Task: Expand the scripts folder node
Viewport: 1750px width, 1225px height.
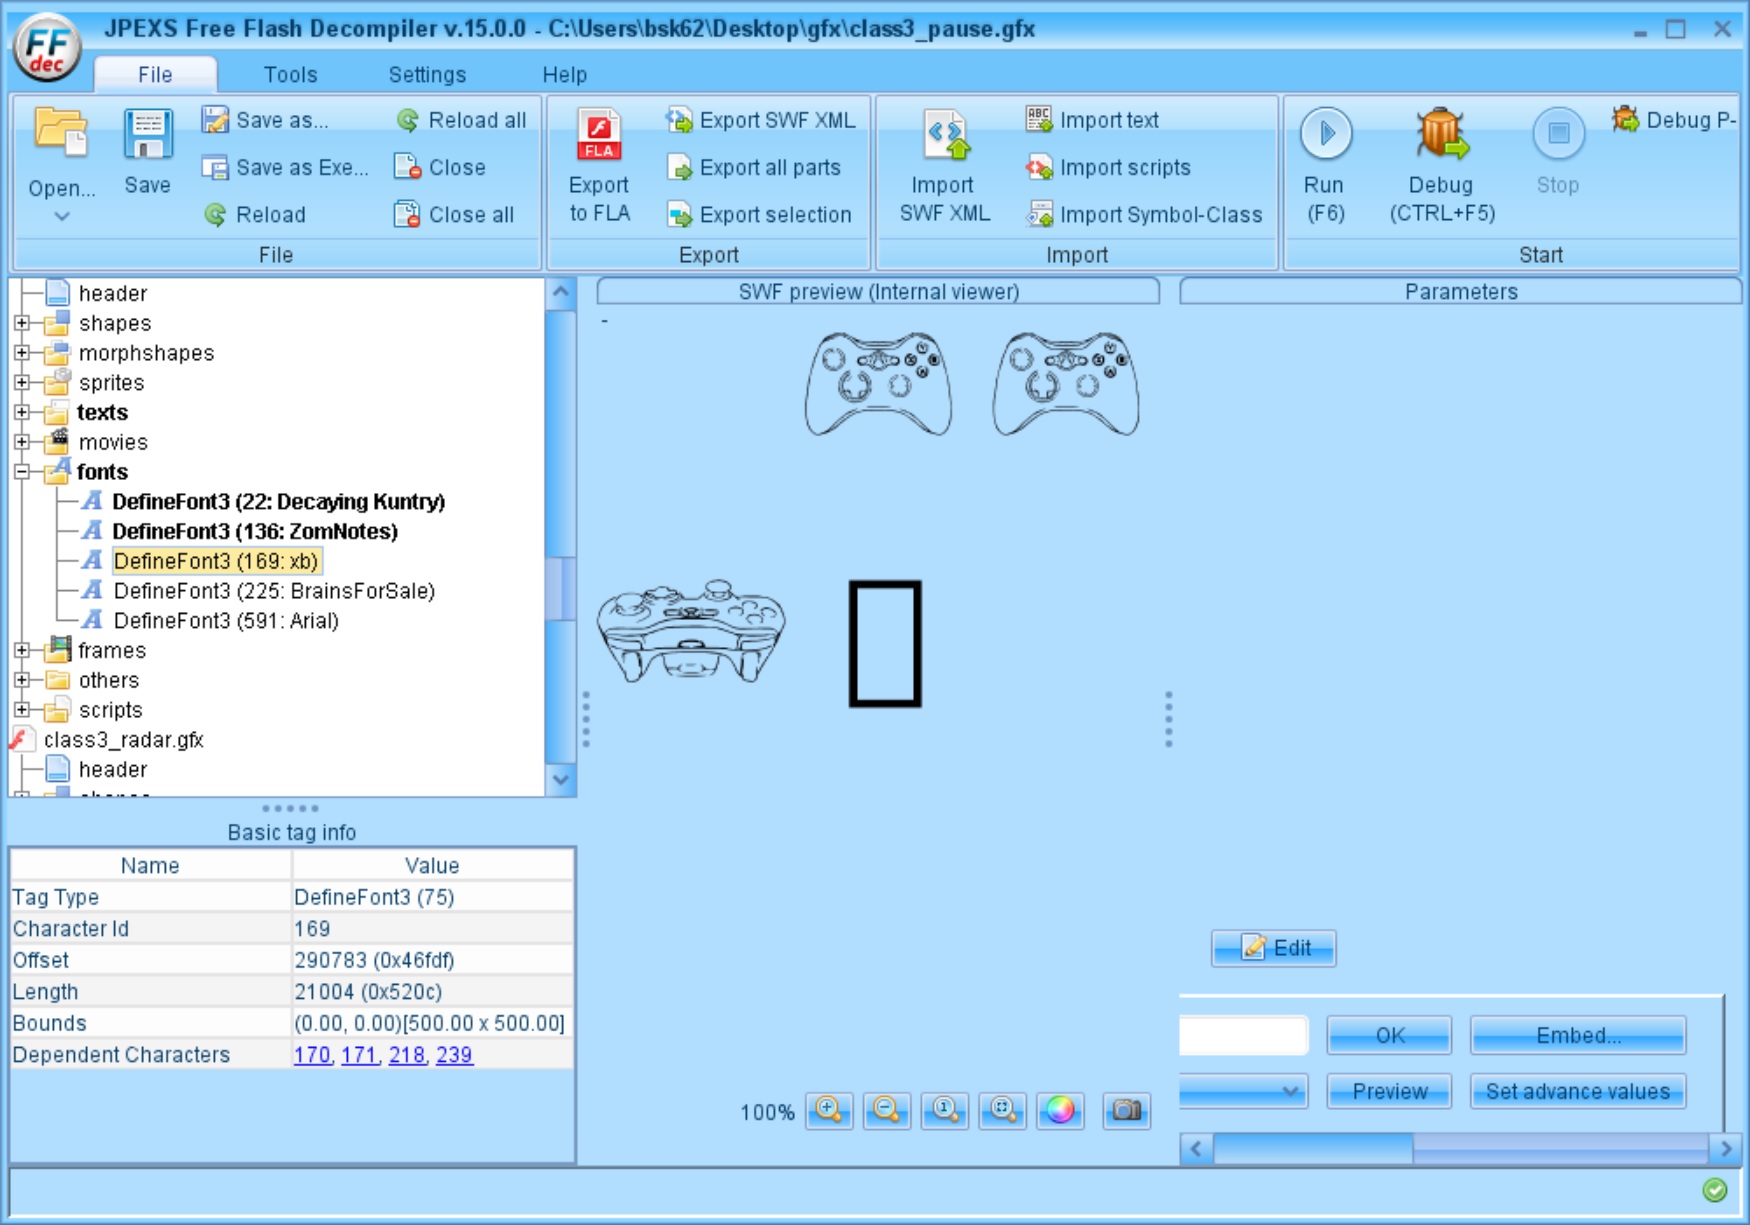Action: pyautogui.click(x=22, y=710)
